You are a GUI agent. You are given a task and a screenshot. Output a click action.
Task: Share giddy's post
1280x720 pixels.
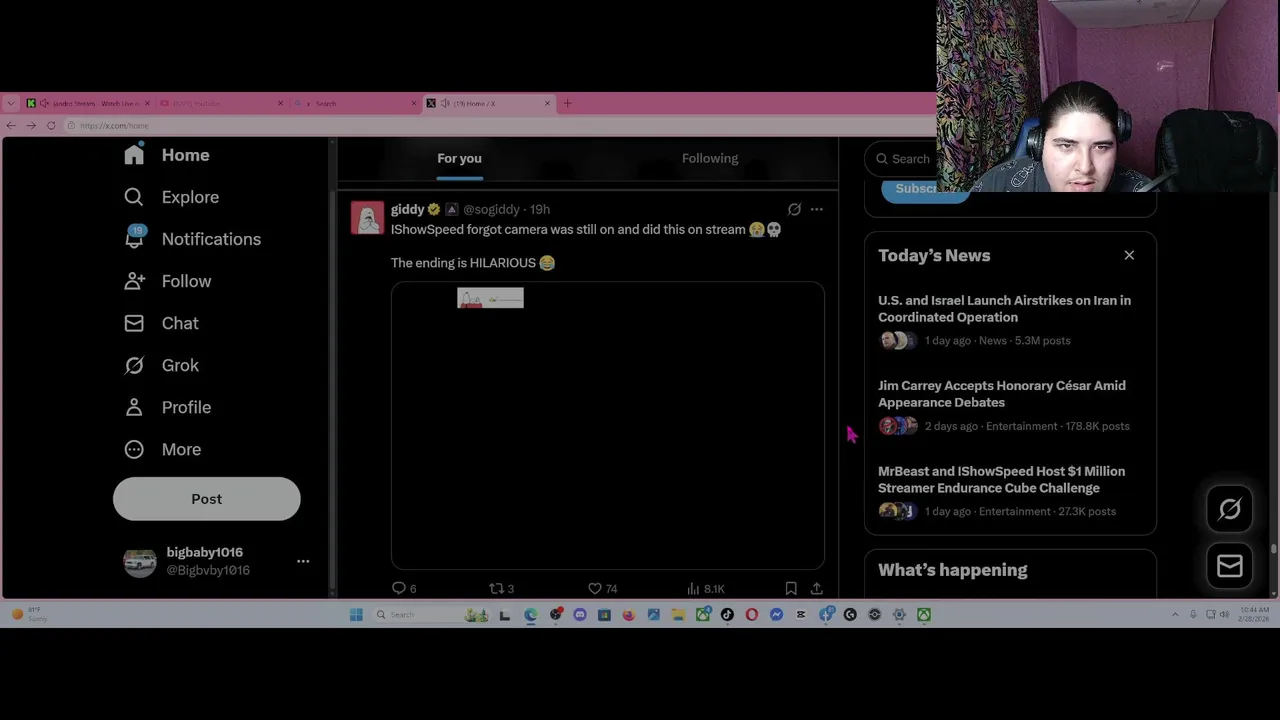(x=817, y=588)
